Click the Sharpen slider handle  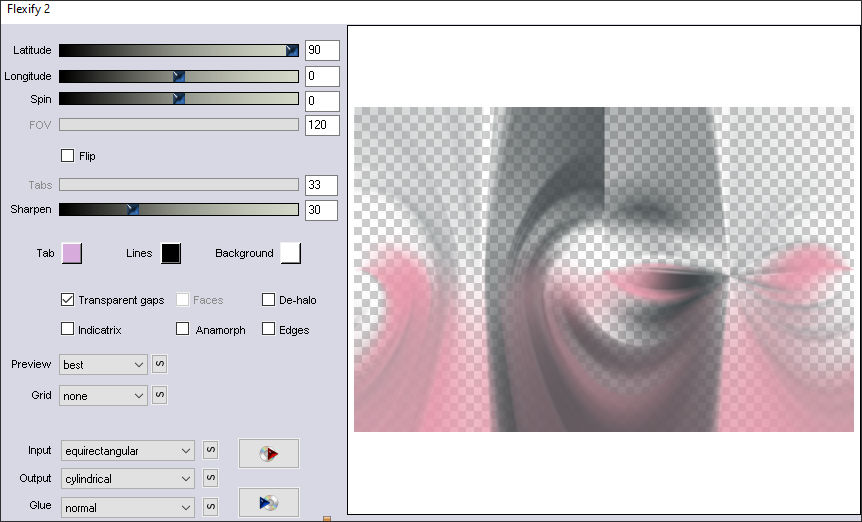(132, 209)
